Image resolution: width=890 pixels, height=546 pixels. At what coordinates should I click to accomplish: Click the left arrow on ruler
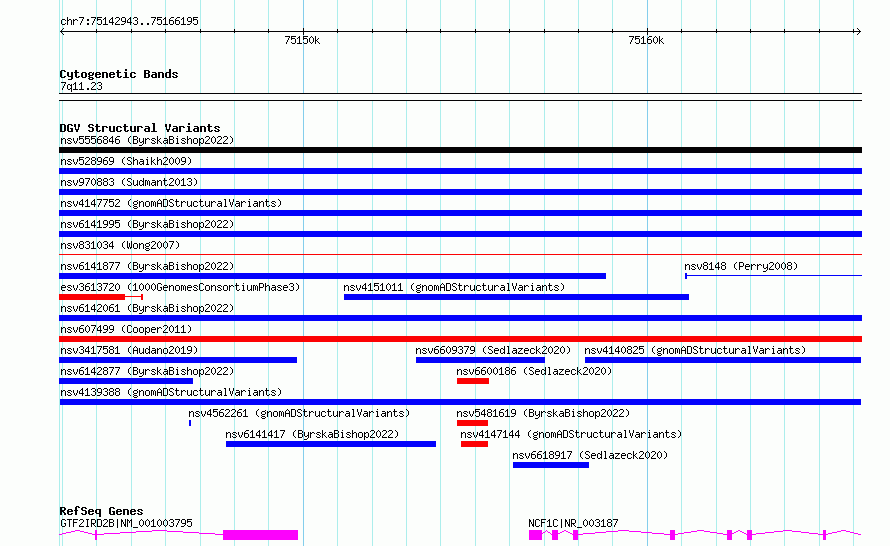tap(62, 31)
